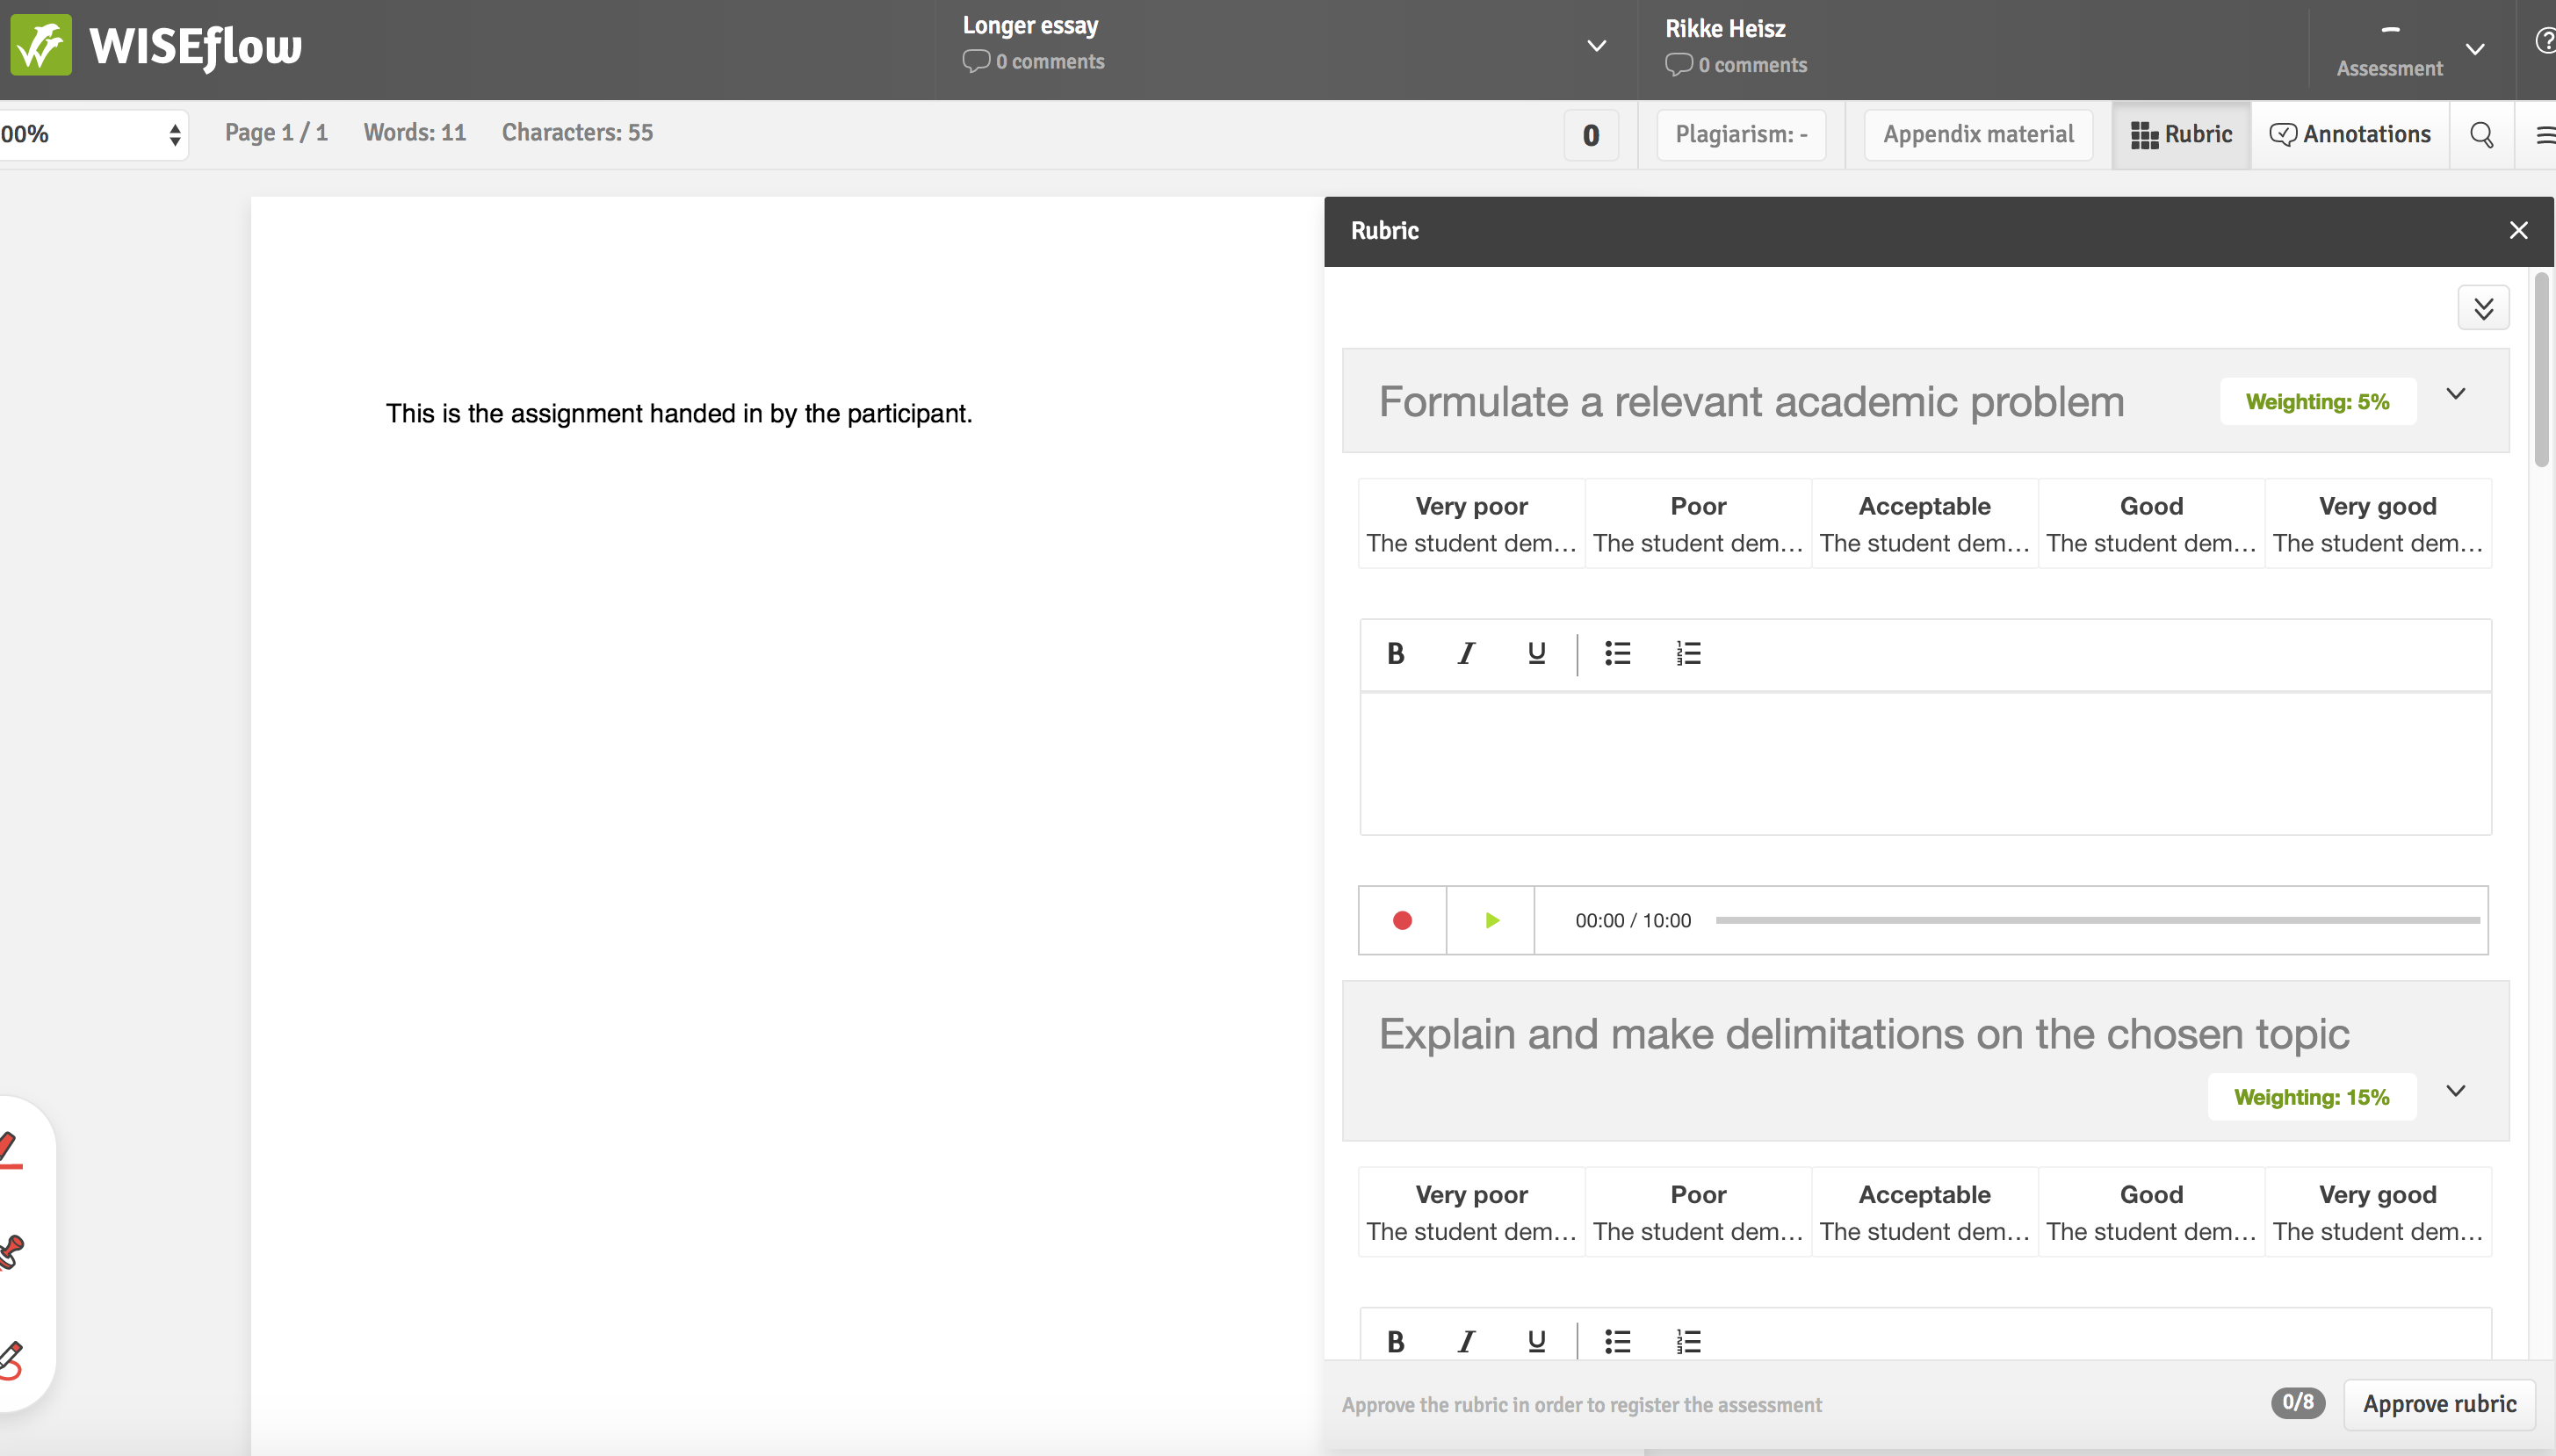Click the Approve rubric button
Screen dimensions: 2556x1456
2439,1404
